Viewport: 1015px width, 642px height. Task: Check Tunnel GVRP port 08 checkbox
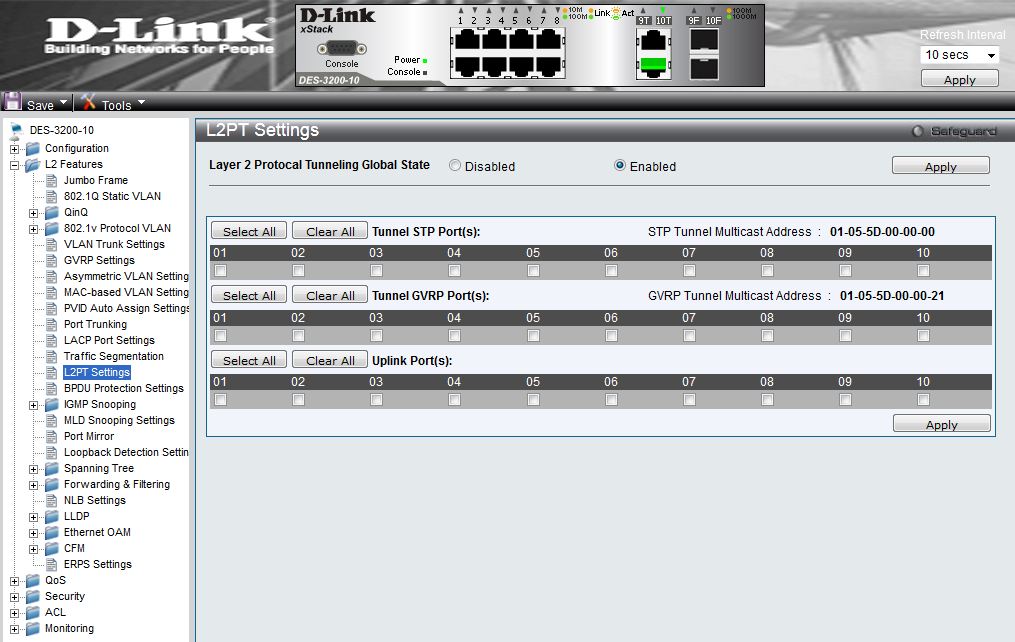[768, 335]
